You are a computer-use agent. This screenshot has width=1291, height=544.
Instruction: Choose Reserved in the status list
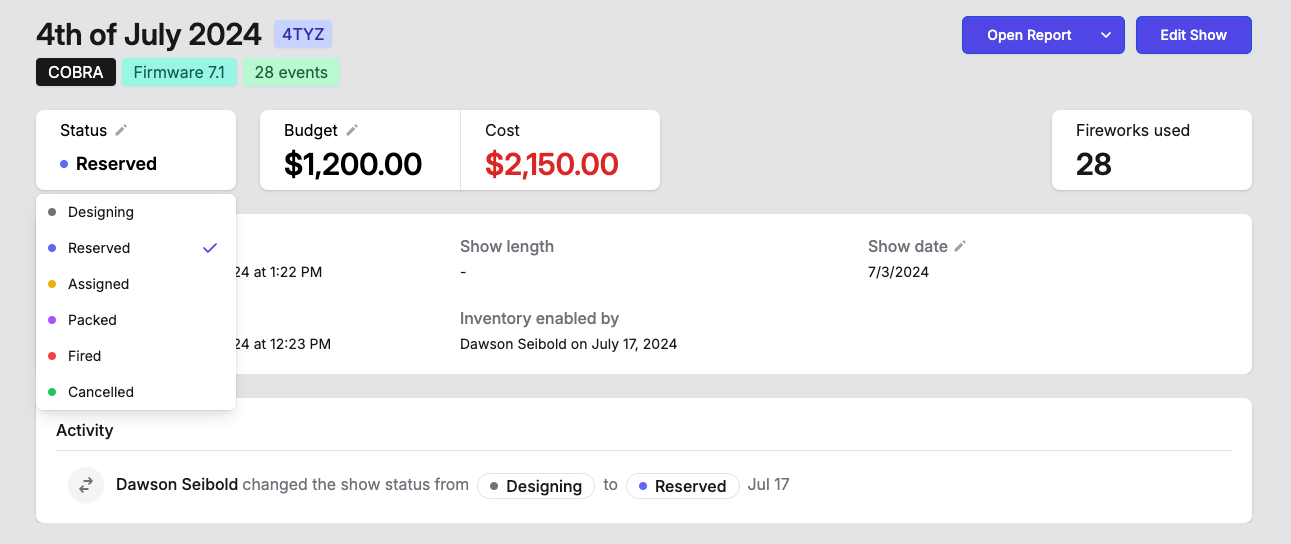click(x=99, y=248)
